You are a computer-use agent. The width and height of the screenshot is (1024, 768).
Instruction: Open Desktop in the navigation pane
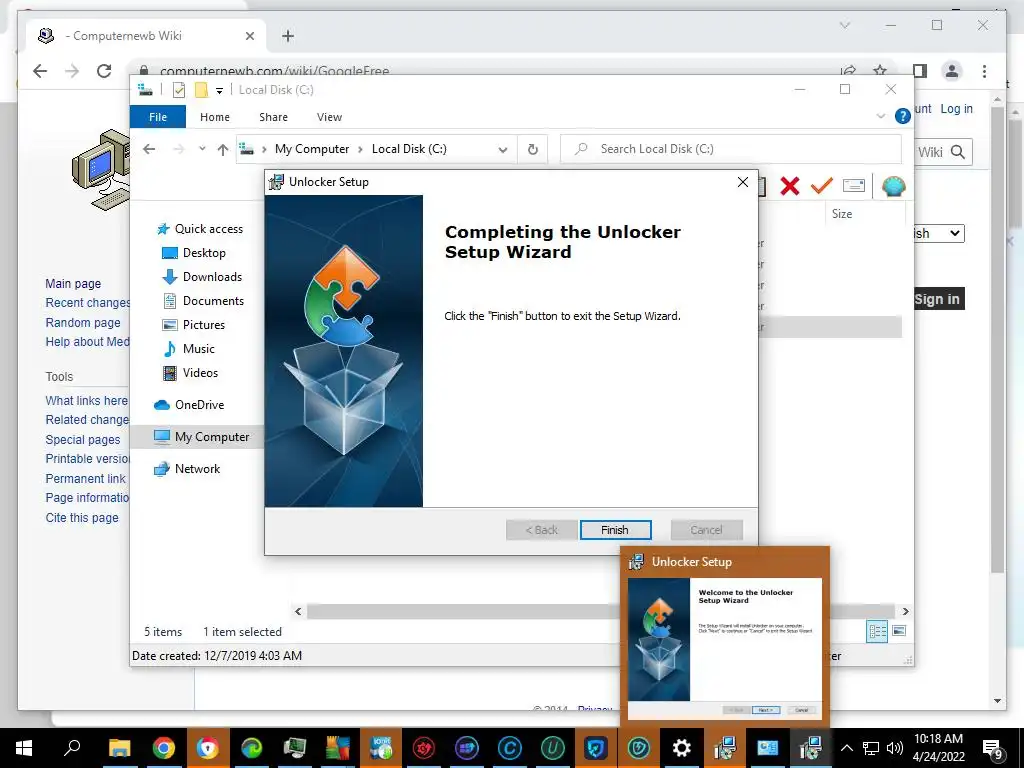tap(194, 253)
